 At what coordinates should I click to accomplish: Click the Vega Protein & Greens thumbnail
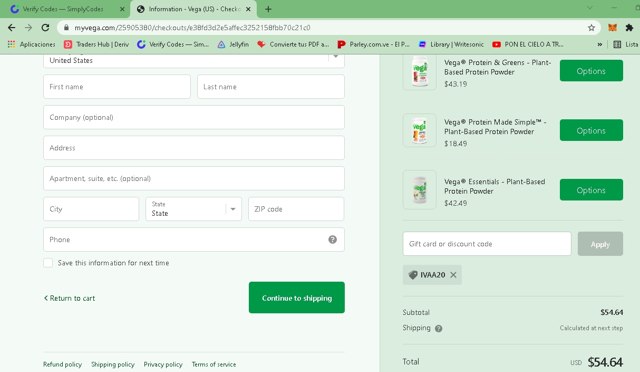coord(420,71)
